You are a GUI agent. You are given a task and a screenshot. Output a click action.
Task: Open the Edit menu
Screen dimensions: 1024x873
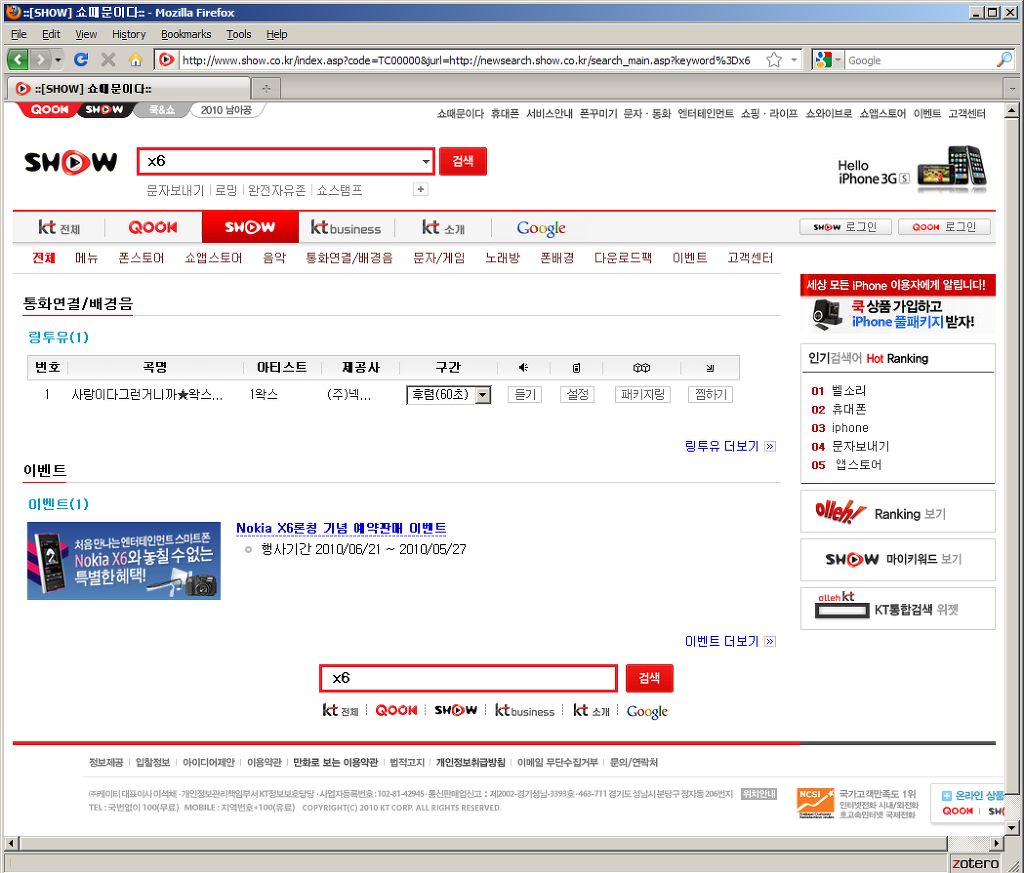click(51, 34)
